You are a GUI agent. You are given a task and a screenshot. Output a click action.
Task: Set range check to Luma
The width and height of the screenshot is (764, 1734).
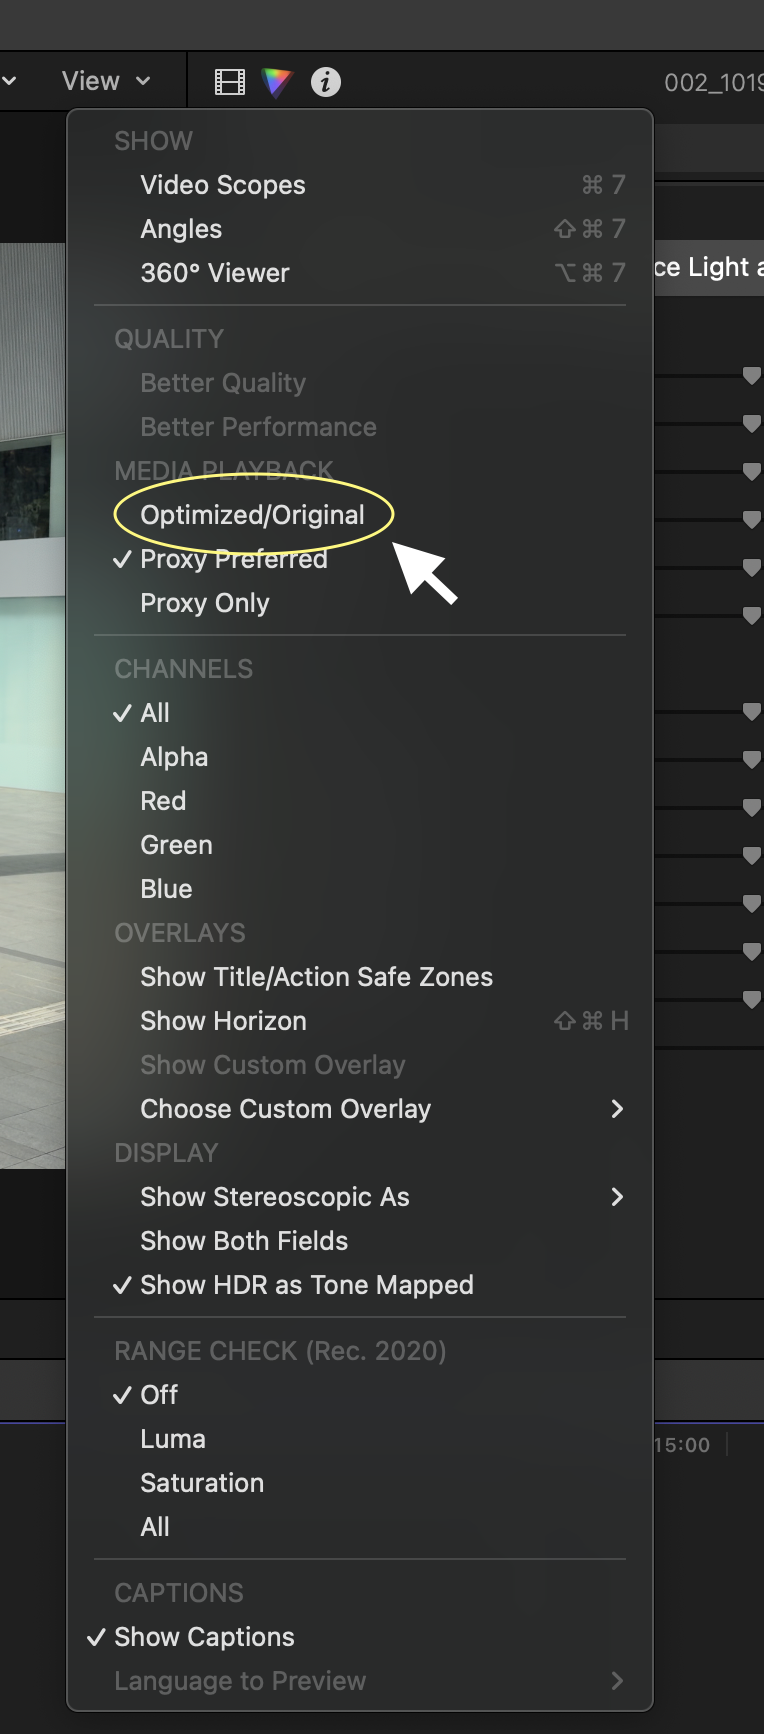pos(173,1439)
